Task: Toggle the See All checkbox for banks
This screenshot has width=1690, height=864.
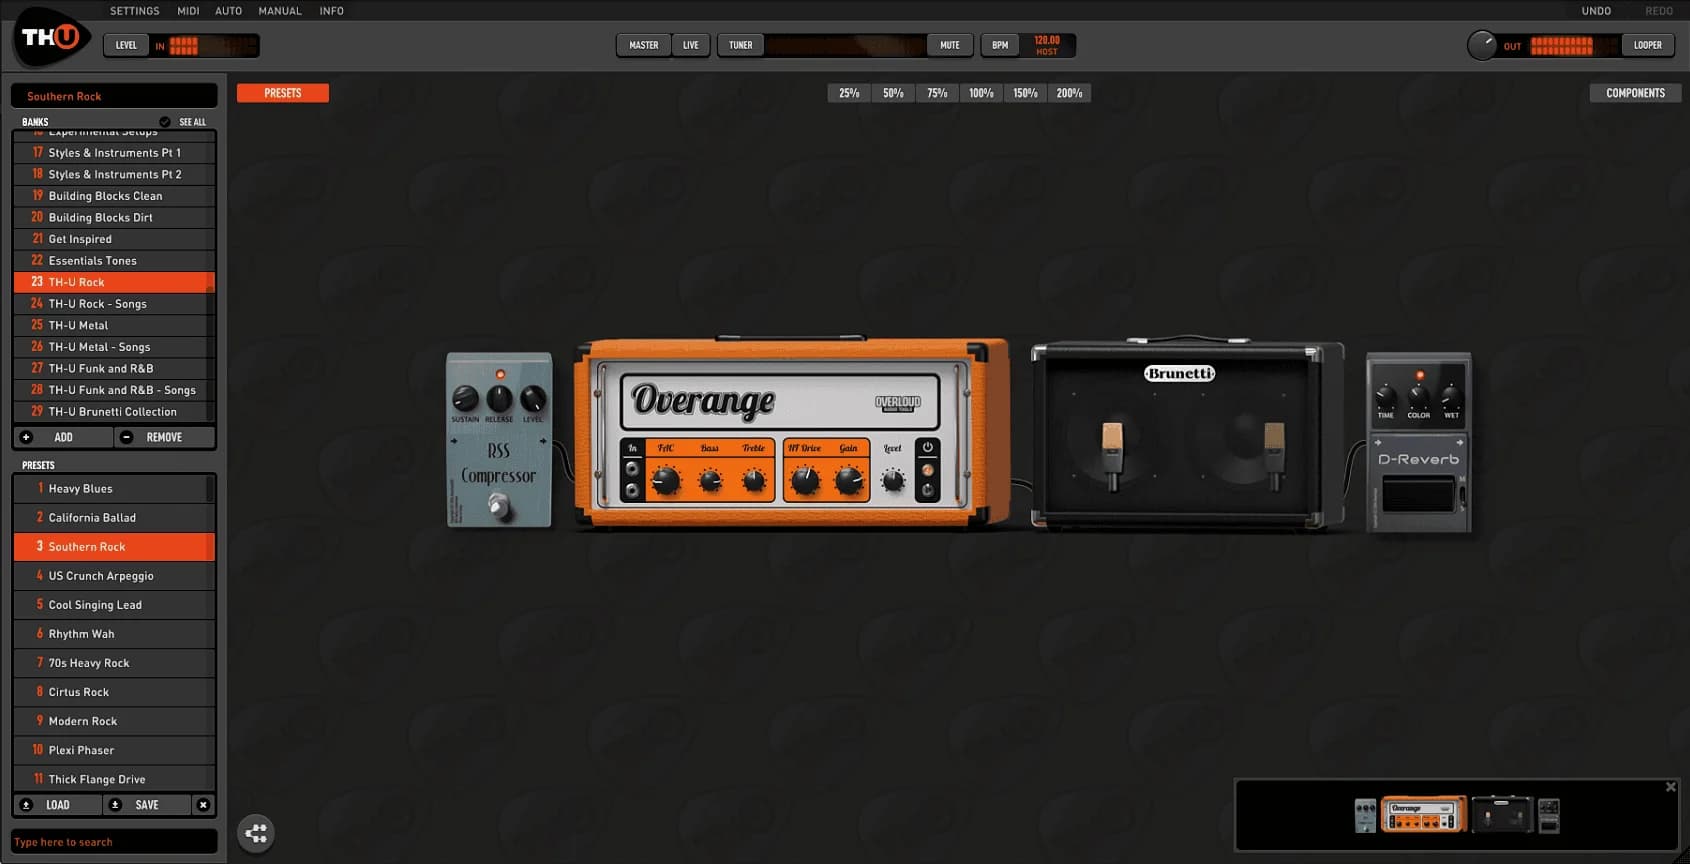Action: point(165,122)
